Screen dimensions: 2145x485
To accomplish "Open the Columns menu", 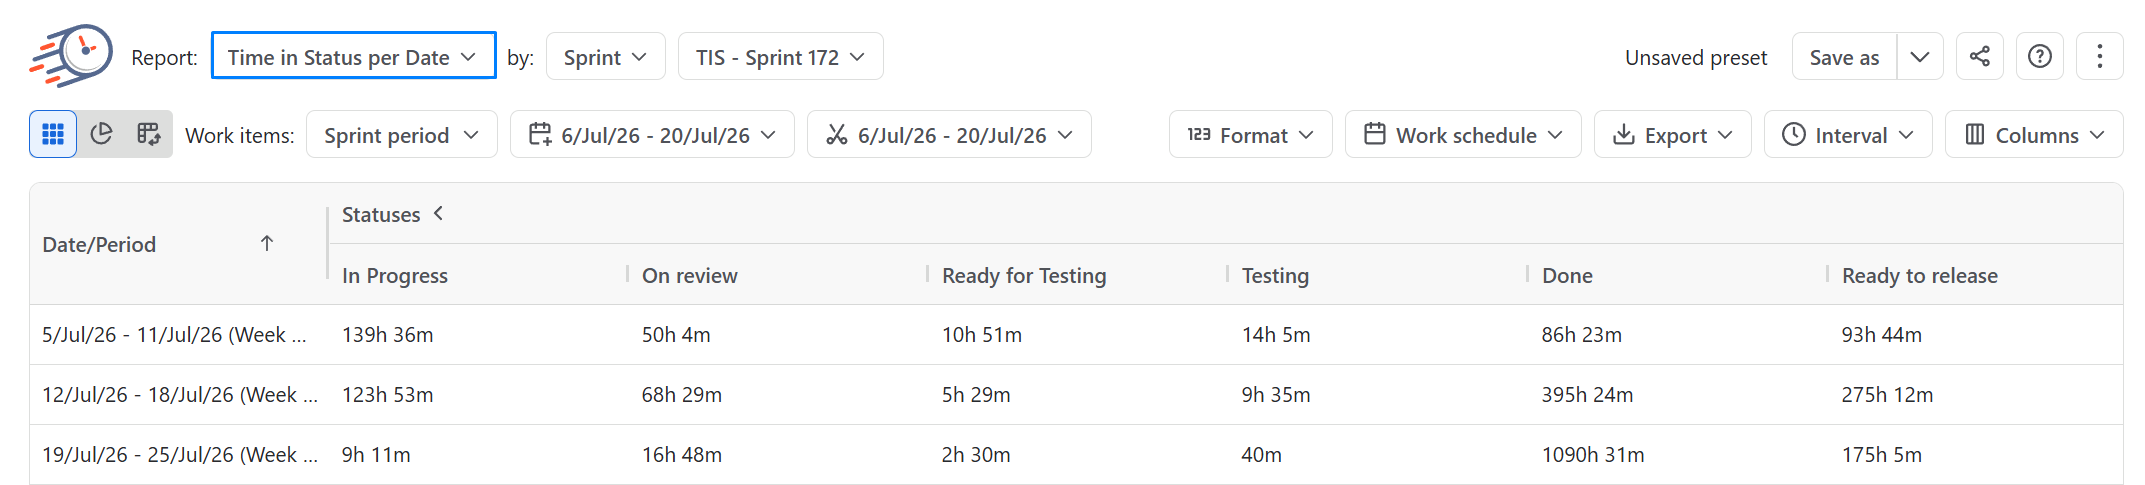I will (x=2033, y=134).
